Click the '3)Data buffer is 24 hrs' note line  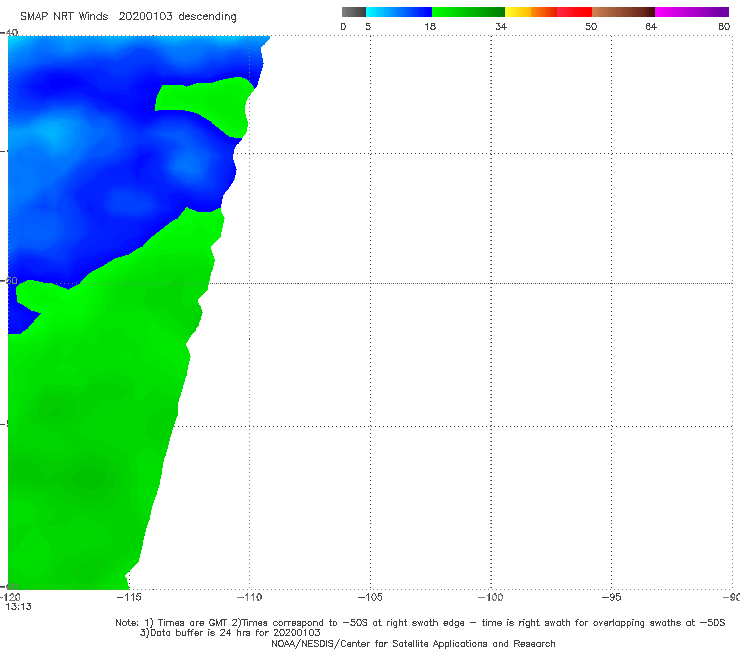230,633
